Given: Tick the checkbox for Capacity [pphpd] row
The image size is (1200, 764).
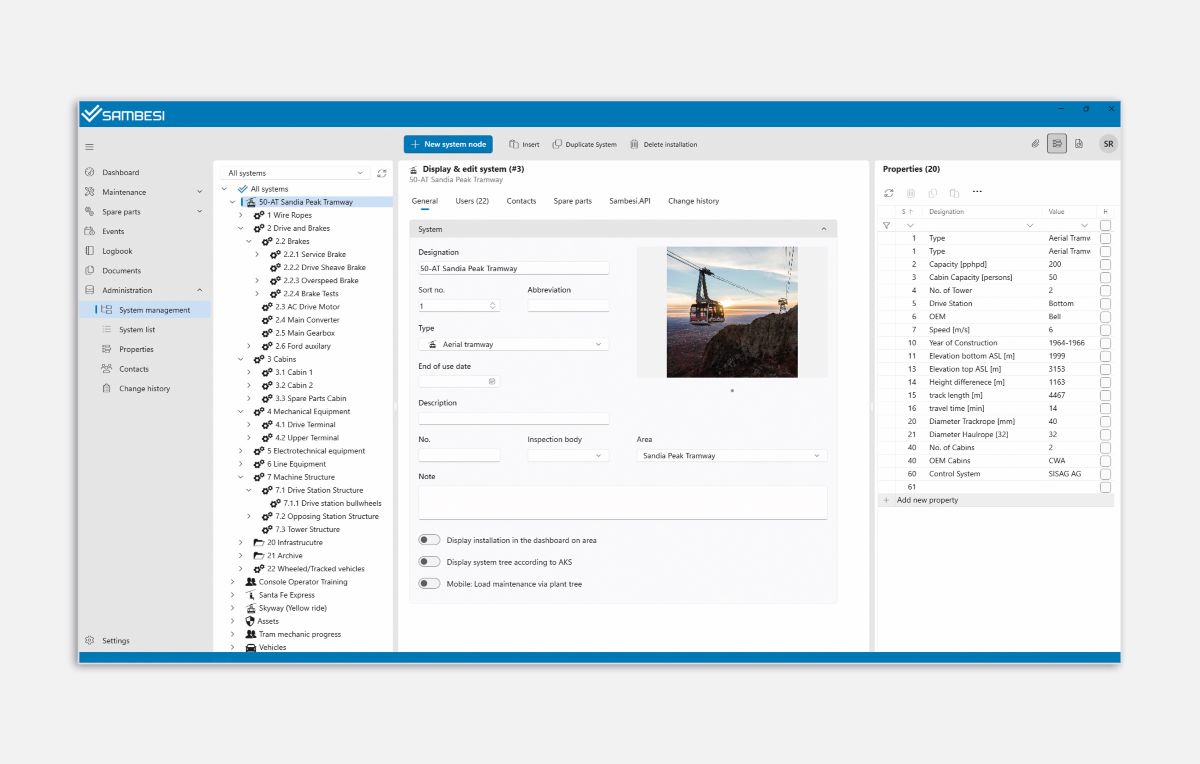Looking at the screenshot, I should pos(1105,264).
